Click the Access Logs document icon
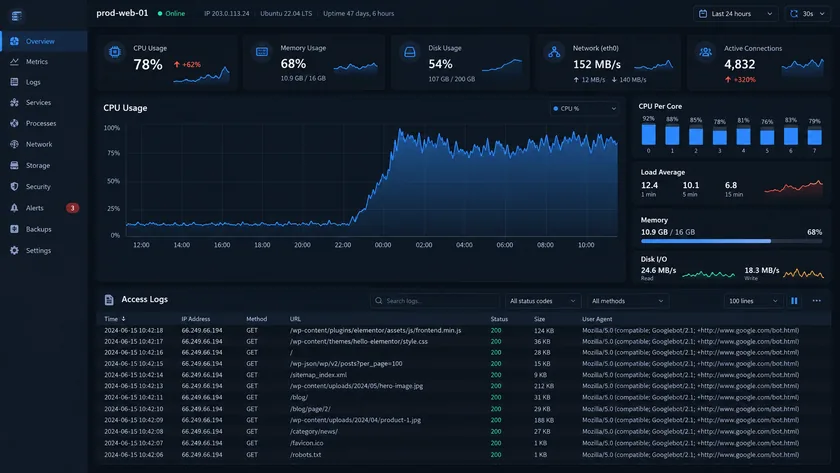This screenshot has height=473, width=840. tap(109, 300)
